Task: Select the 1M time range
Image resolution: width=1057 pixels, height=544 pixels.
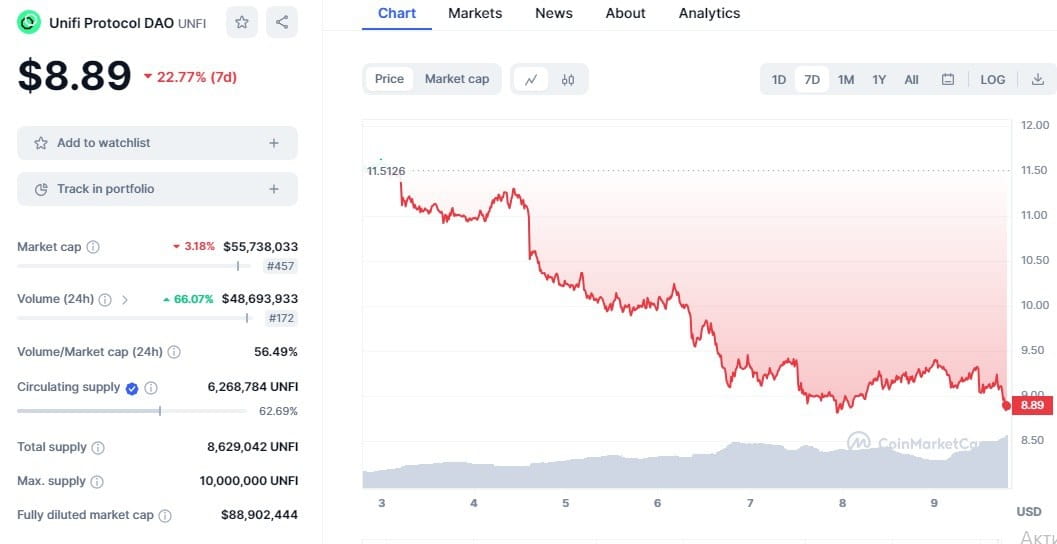Action: coord(846,80)
